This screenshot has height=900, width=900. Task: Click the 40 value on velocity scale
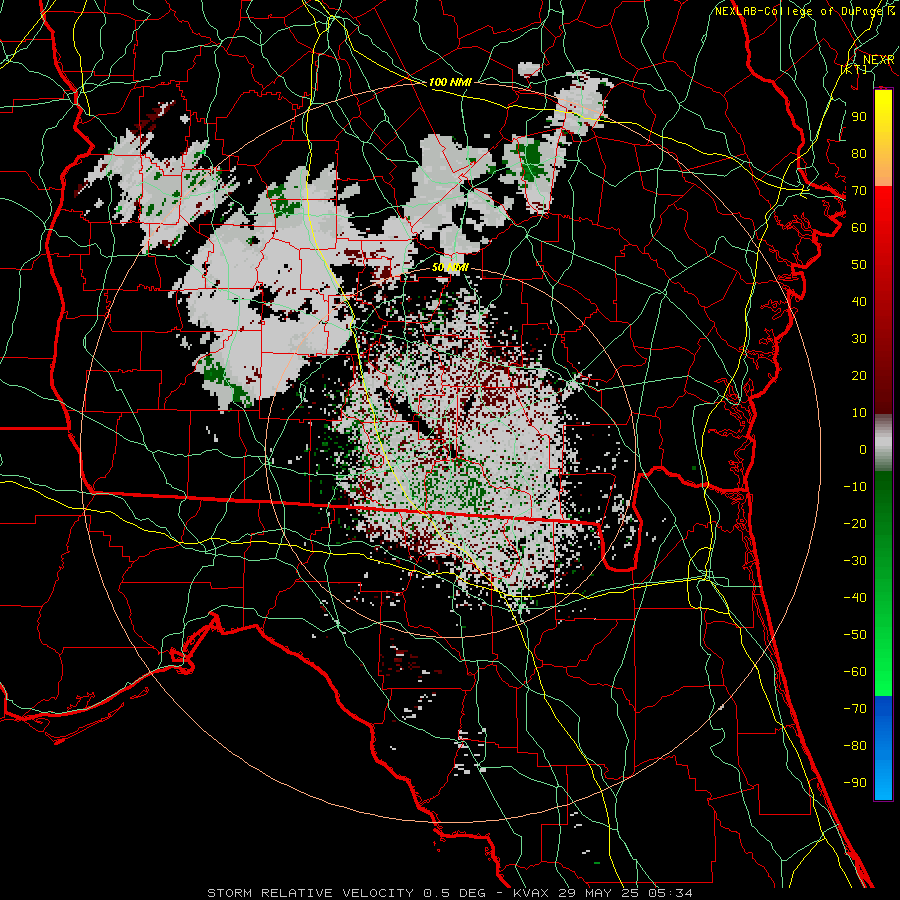click(859, 301)
